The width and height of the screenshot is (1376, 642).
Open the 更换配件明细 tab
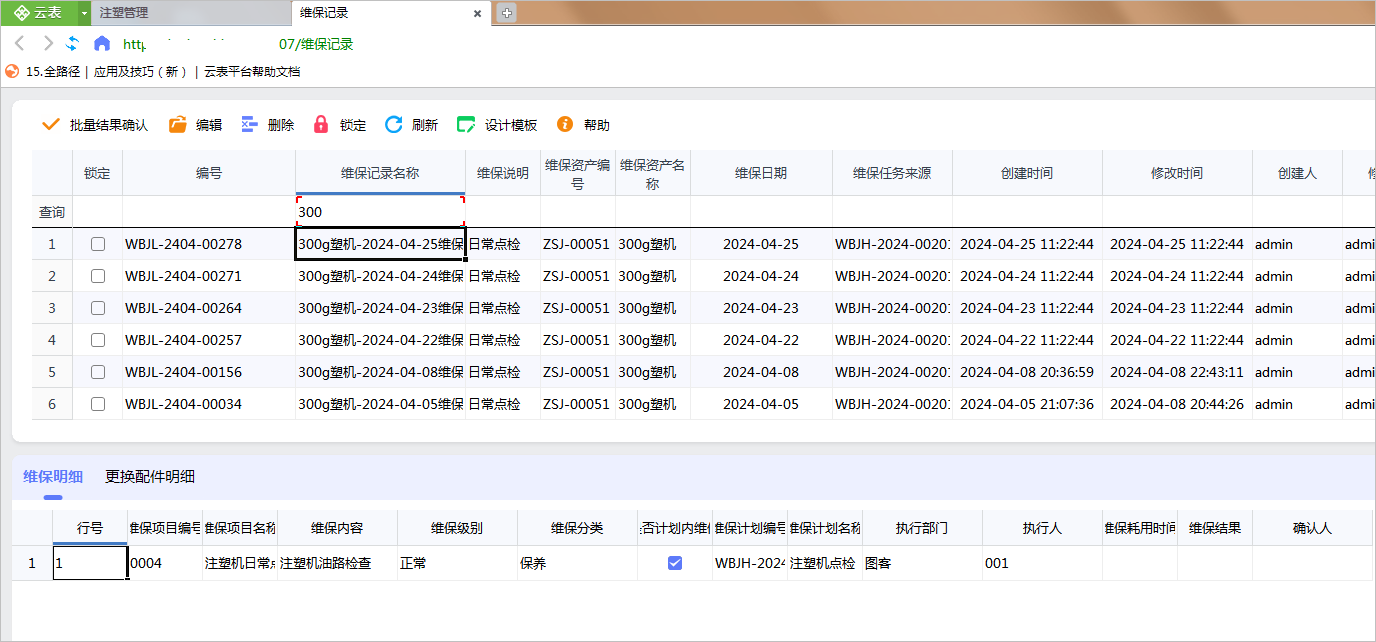[150, 477]
